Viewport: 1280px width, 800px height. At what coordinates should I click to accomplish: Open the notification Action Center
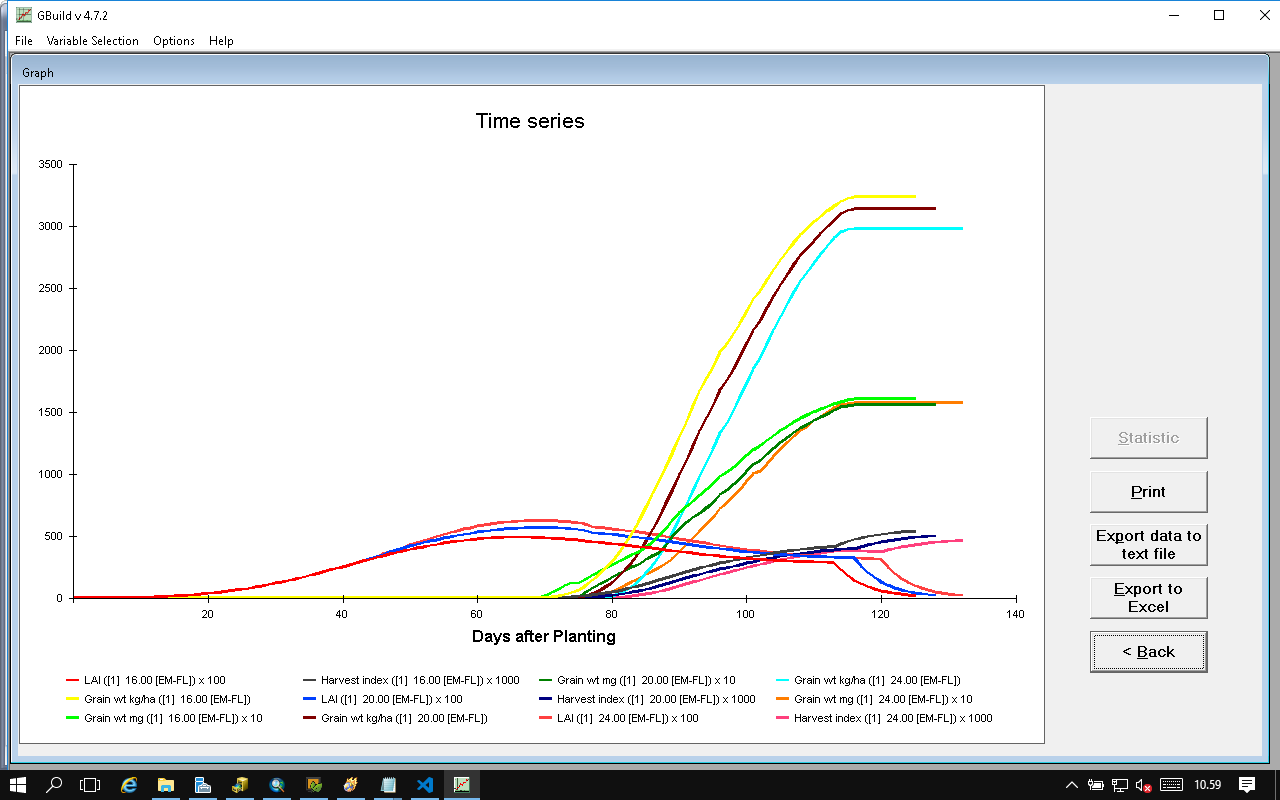(1247, 785)
